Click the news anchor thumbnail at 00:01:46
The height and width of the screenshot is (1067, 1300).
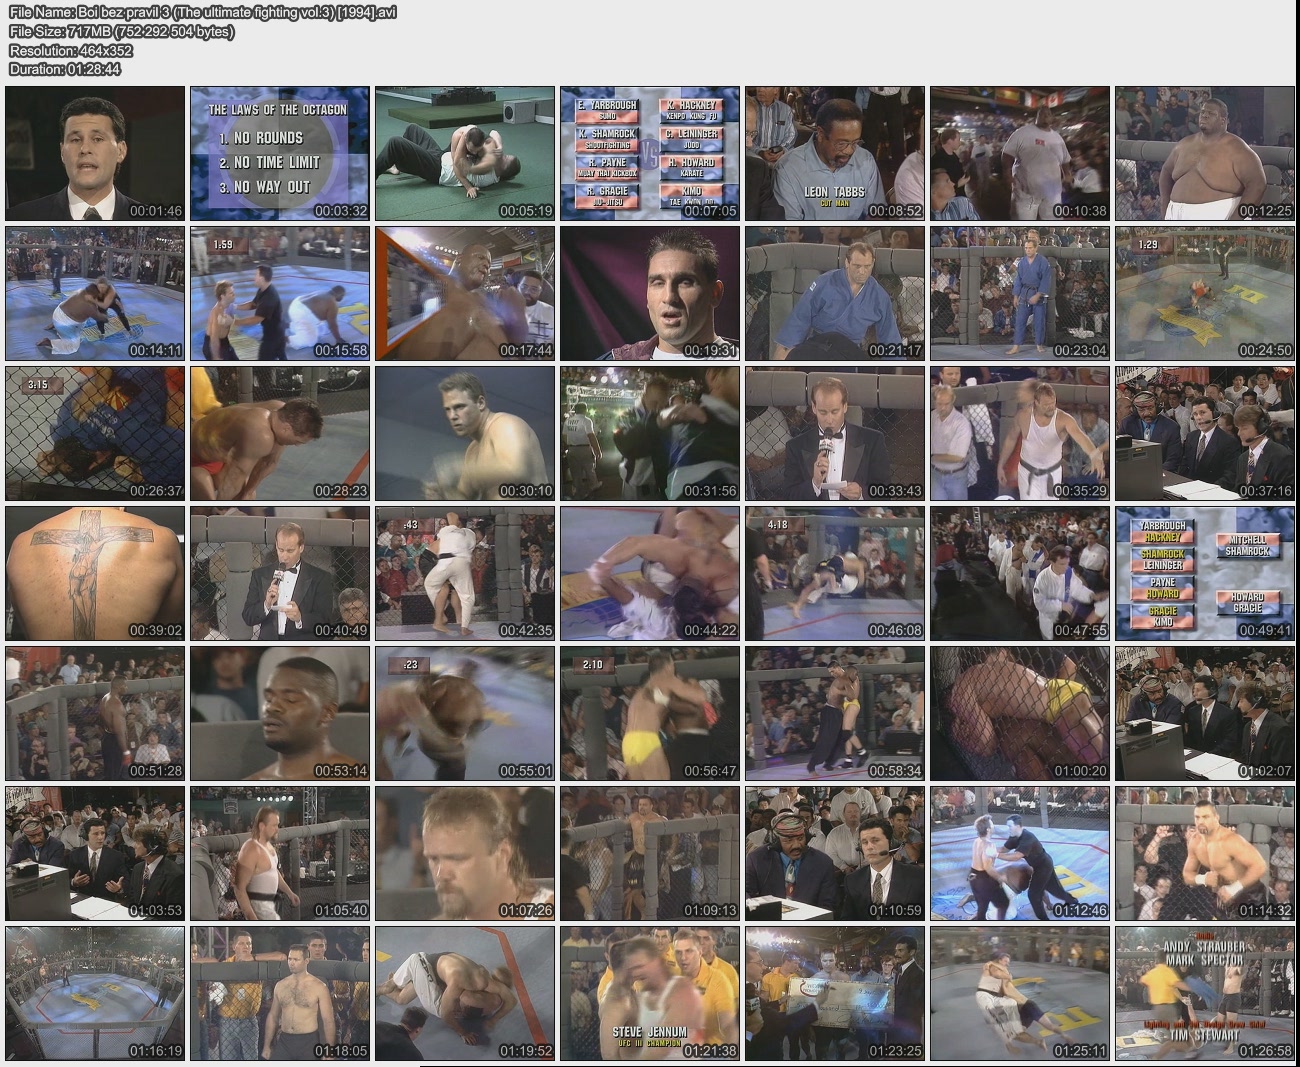95,153
